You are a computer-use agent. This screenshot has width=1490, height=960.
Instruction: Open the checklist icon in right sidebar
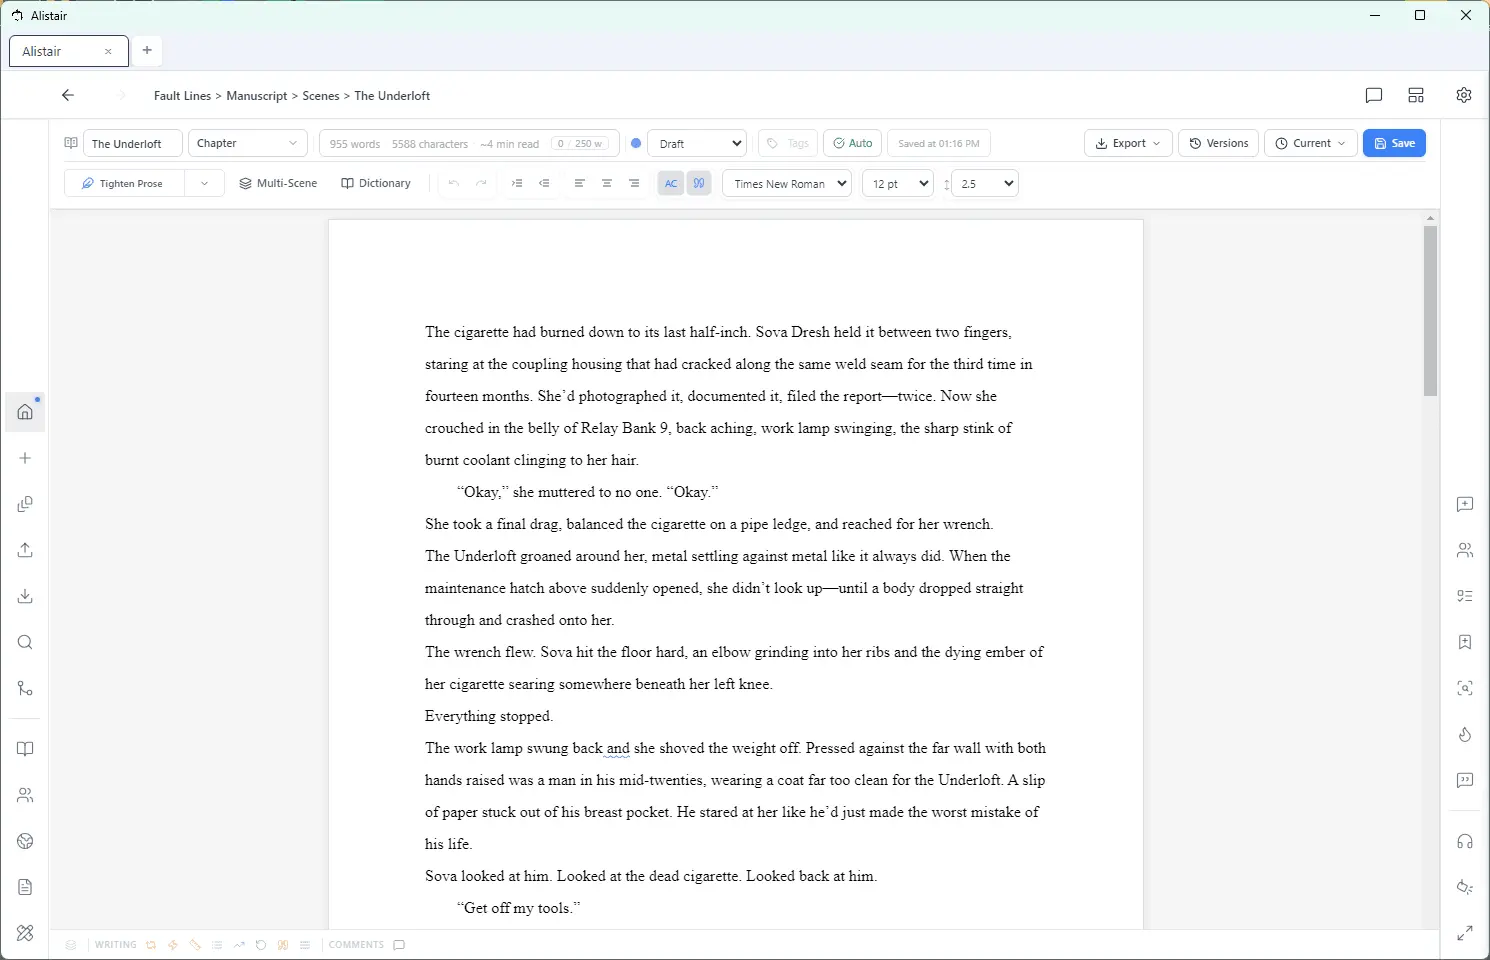point(1465,596)
